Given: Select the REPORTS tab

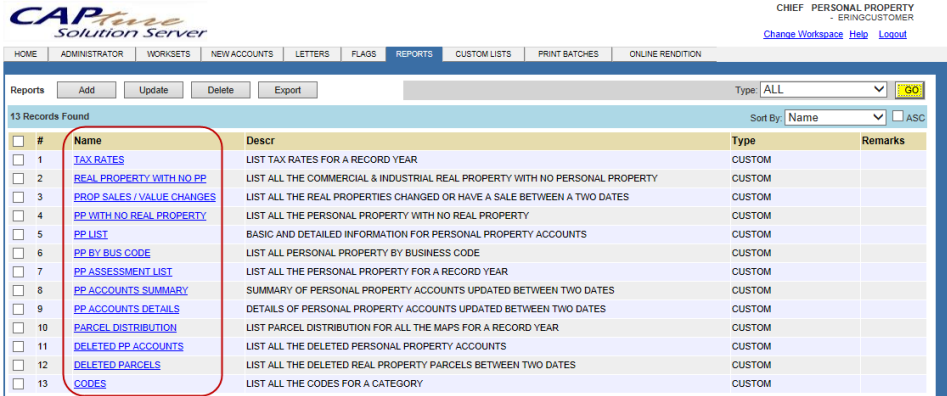Looking at the screenshot, I should click(x=414, y=54).
